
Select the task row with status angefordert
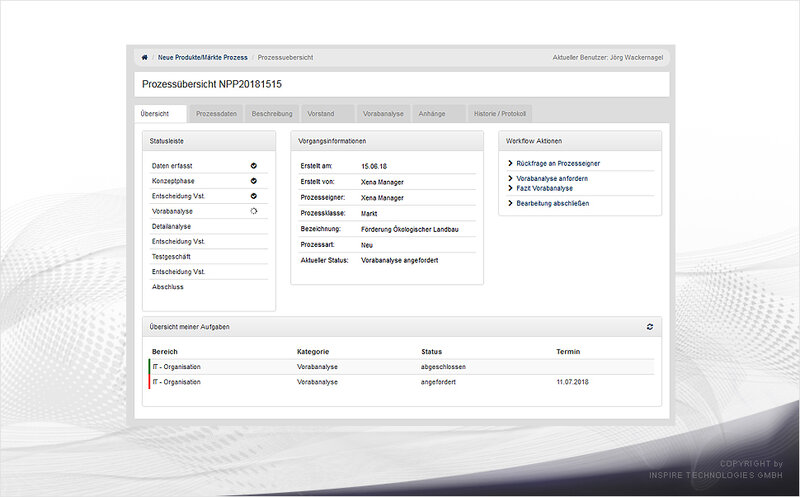pos(402,382)
